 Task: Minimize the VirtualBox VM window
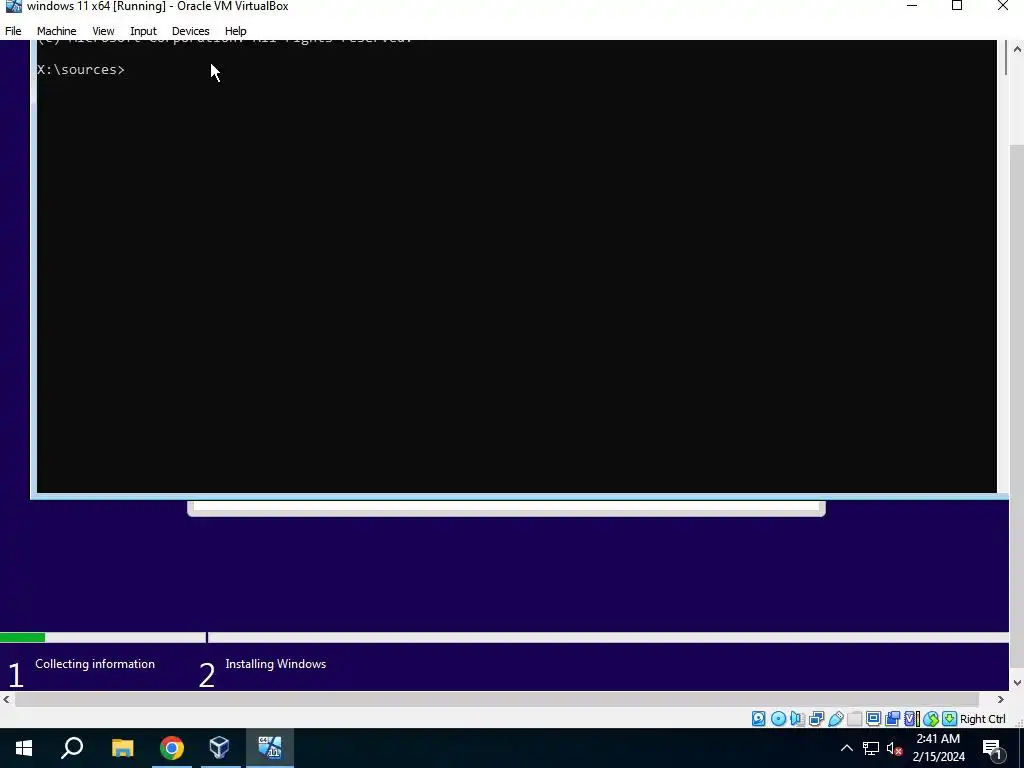click(912, 7)
